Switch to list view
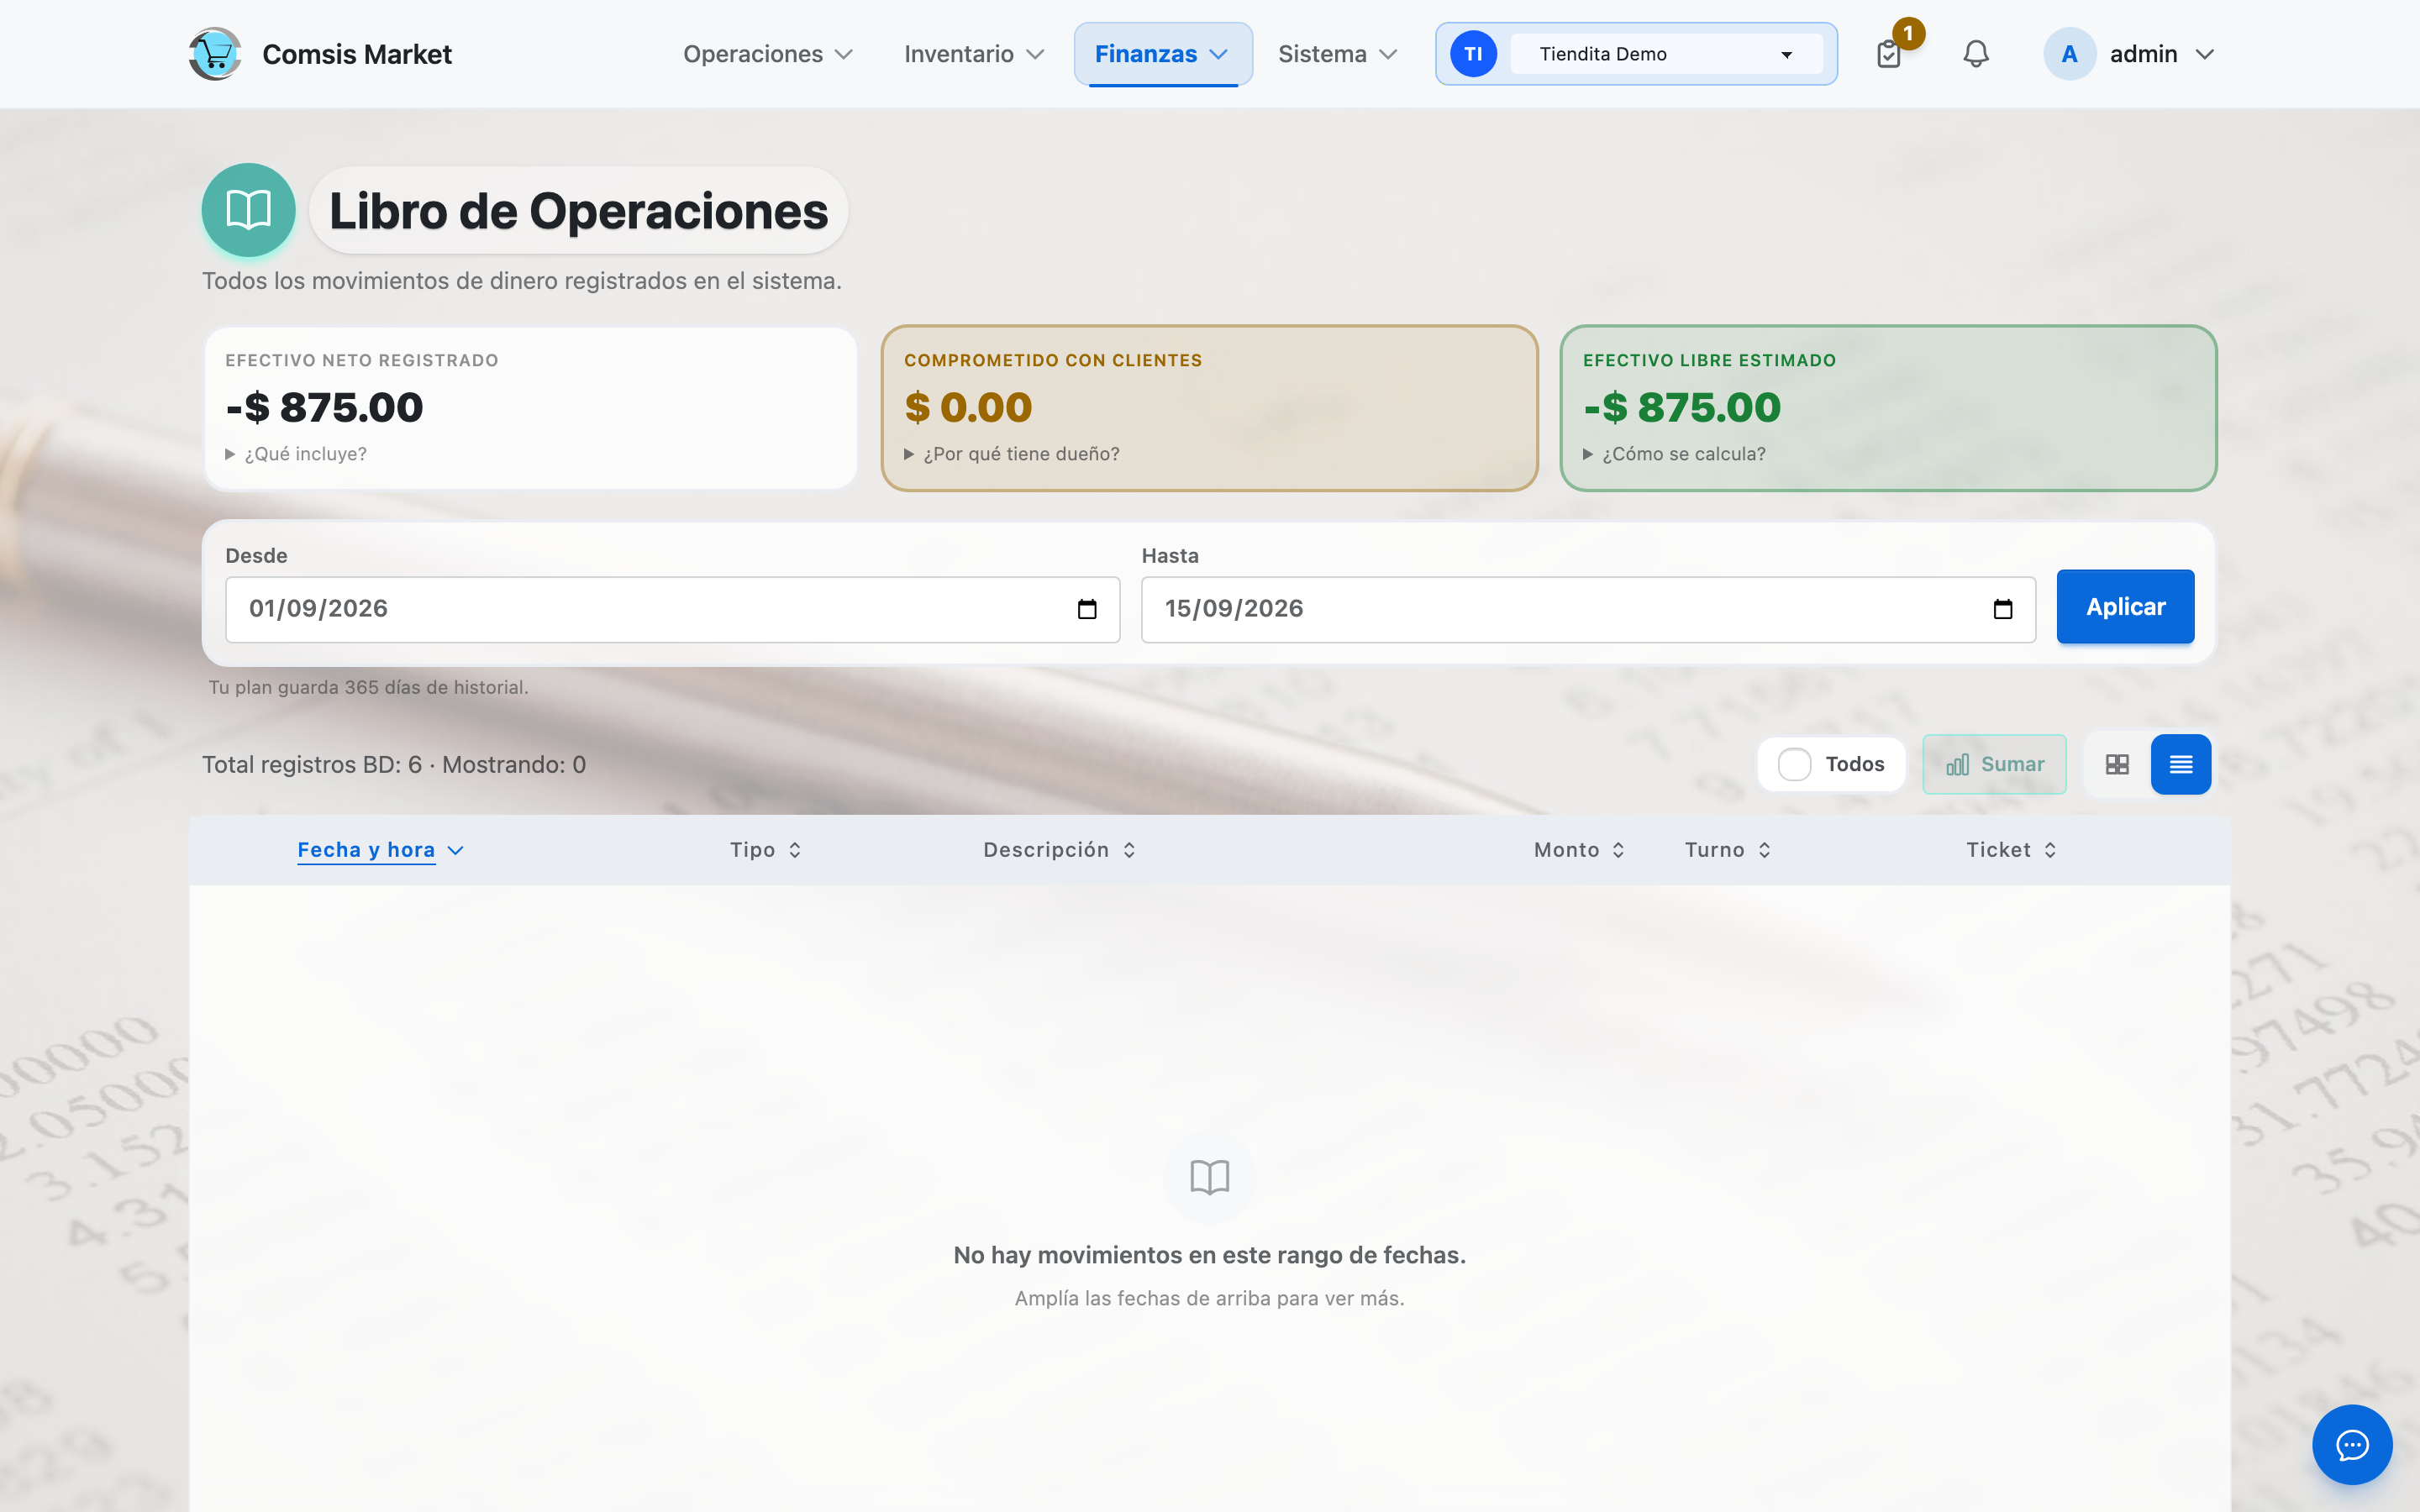This screenshot has width=2420, height=1512. click(2181, 765)
